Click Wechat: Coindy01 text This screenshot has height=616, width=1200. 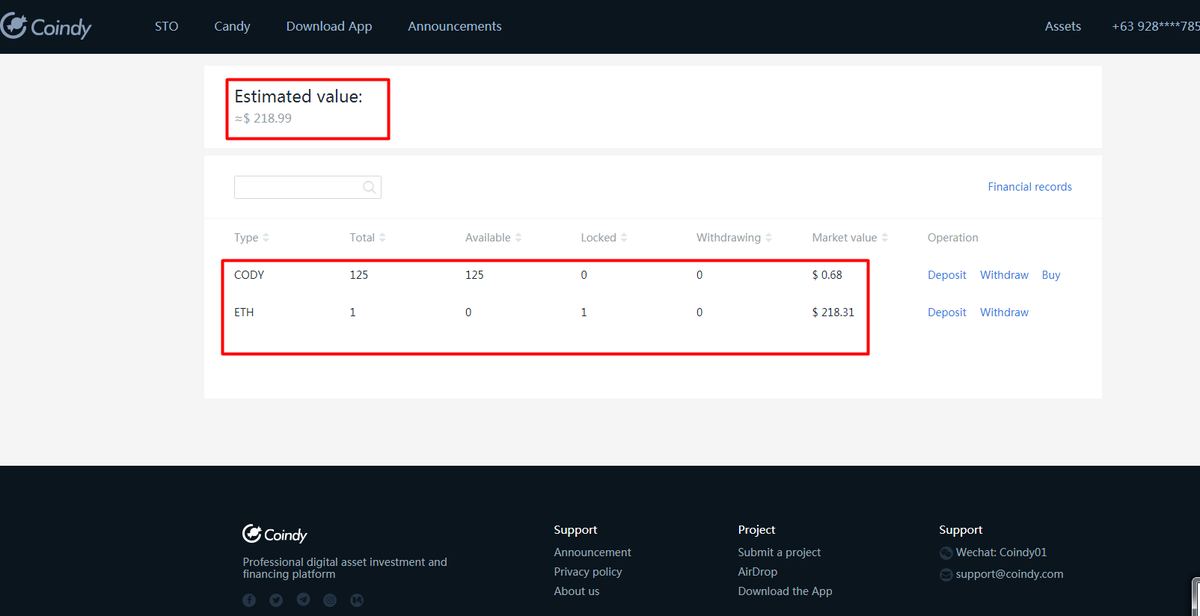(x=1001, y=552)
